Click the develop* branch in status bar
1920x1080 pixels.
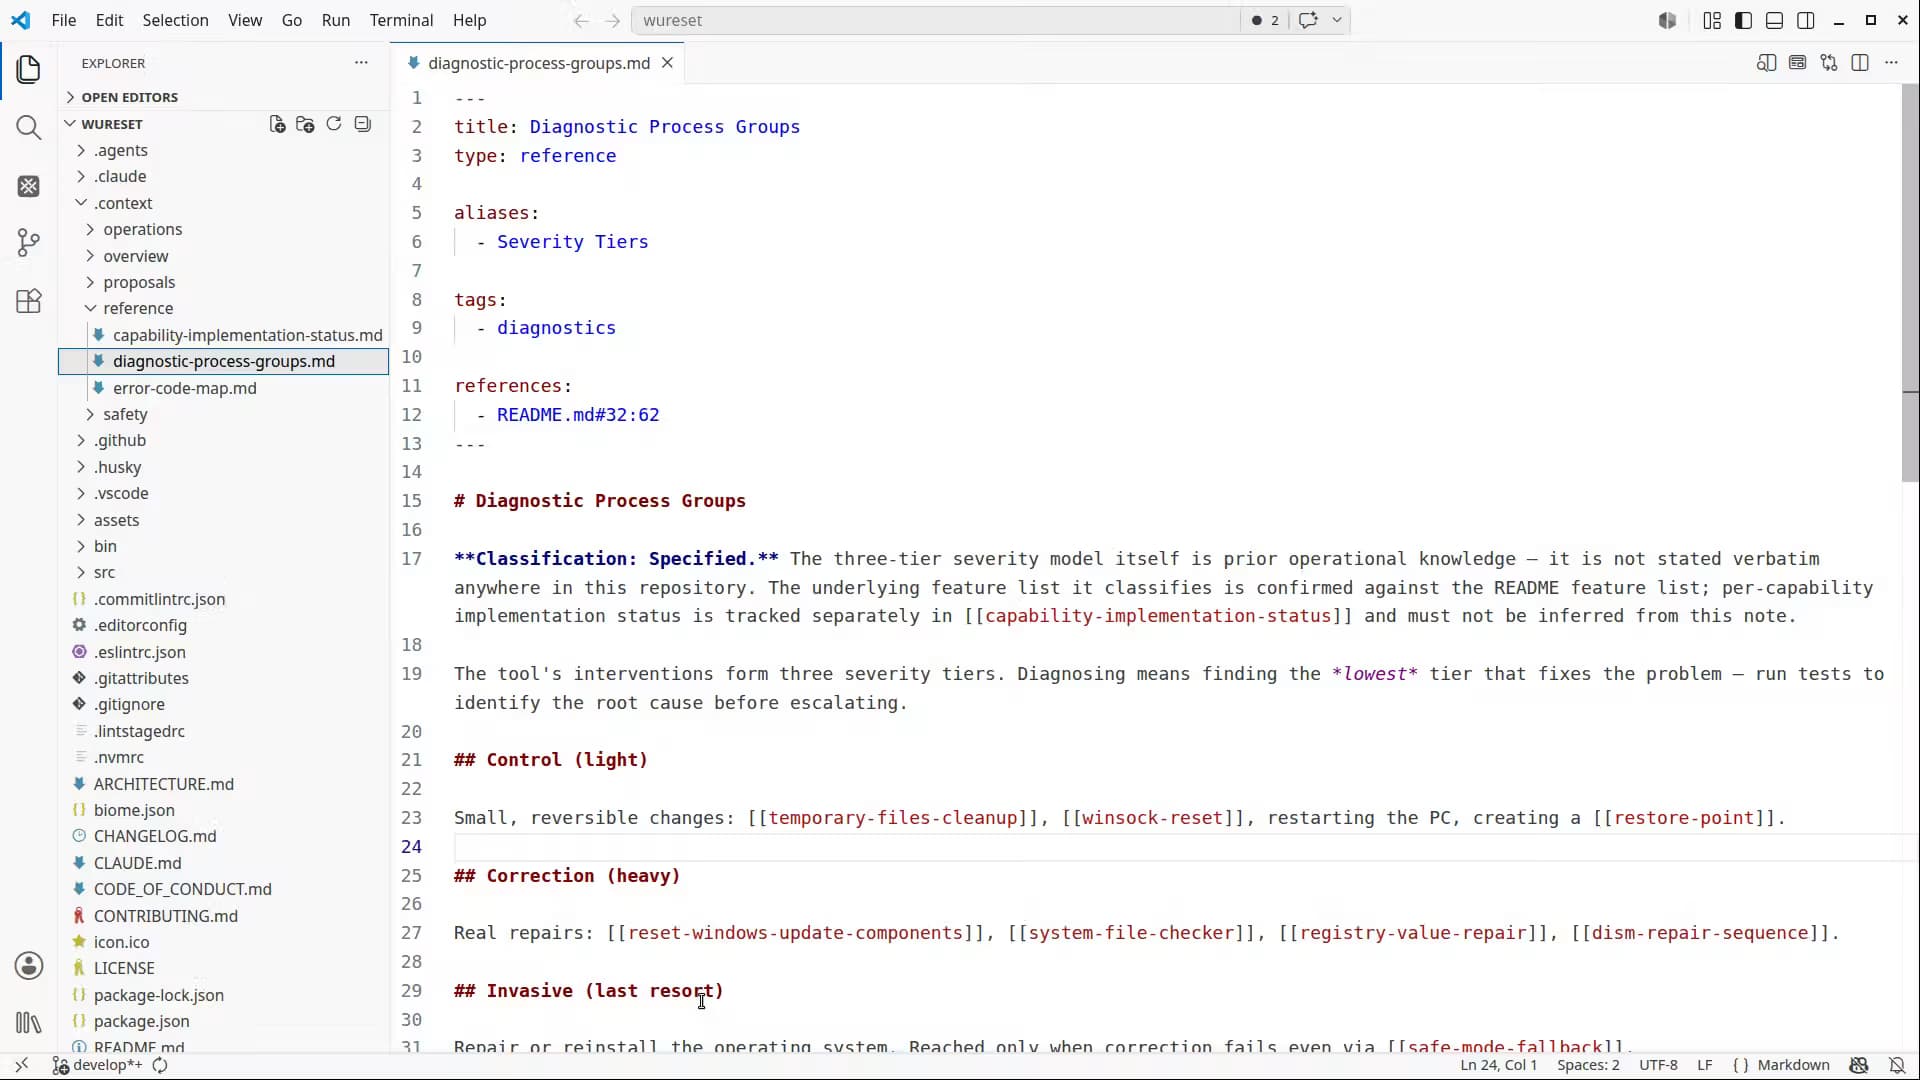(97, 1065)
